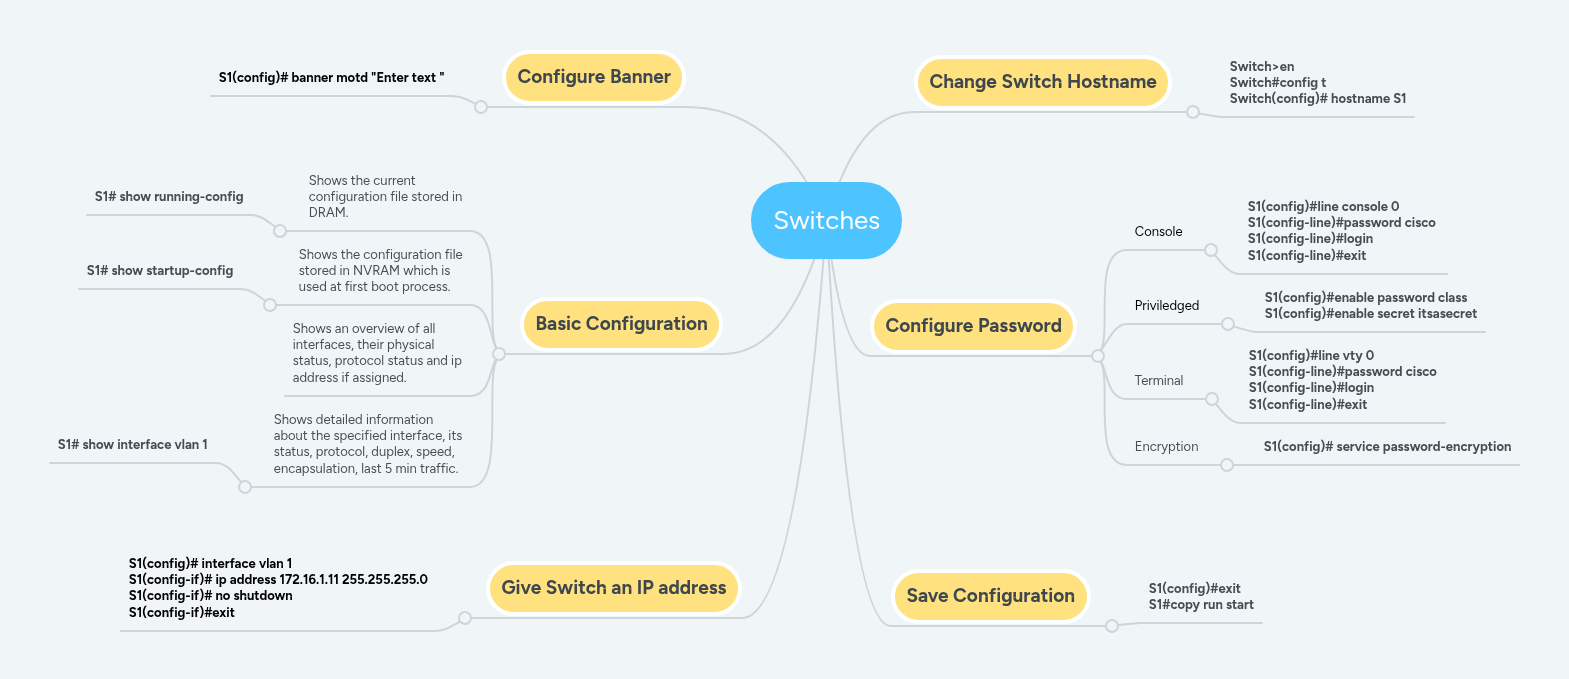Click the S1# show interface vlan 1 node
1569x679 pixels.
(133, 445)
